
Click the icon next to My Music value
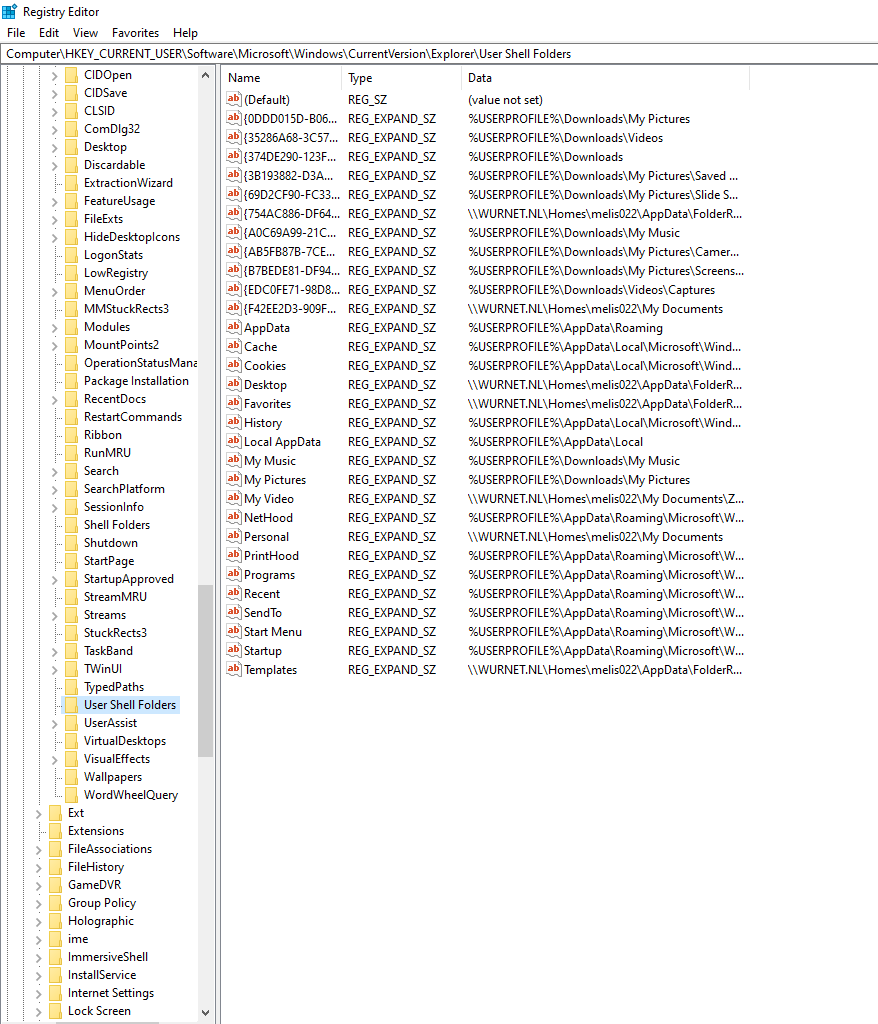pyautogui.click(x=234, y=459)
